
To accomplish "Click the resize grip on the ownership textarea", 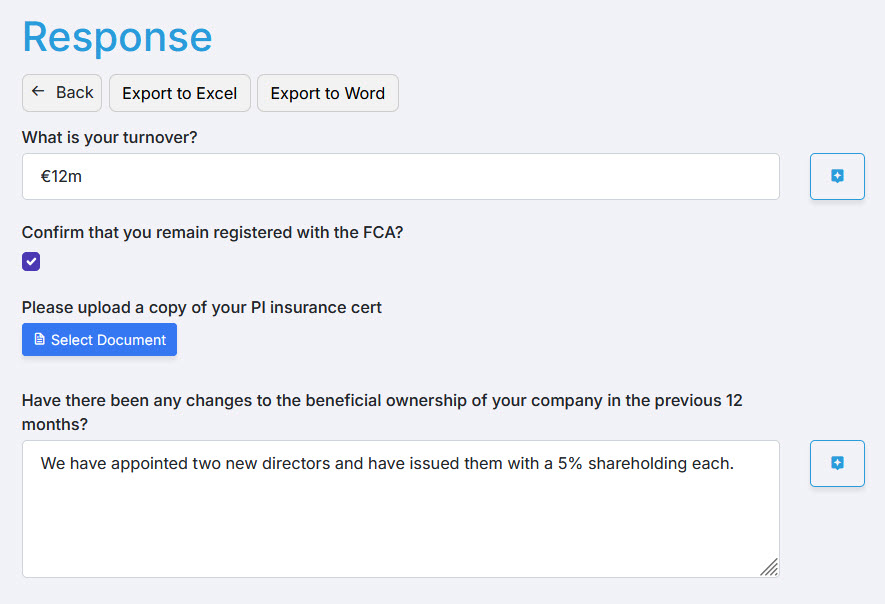I will point(768,567).
